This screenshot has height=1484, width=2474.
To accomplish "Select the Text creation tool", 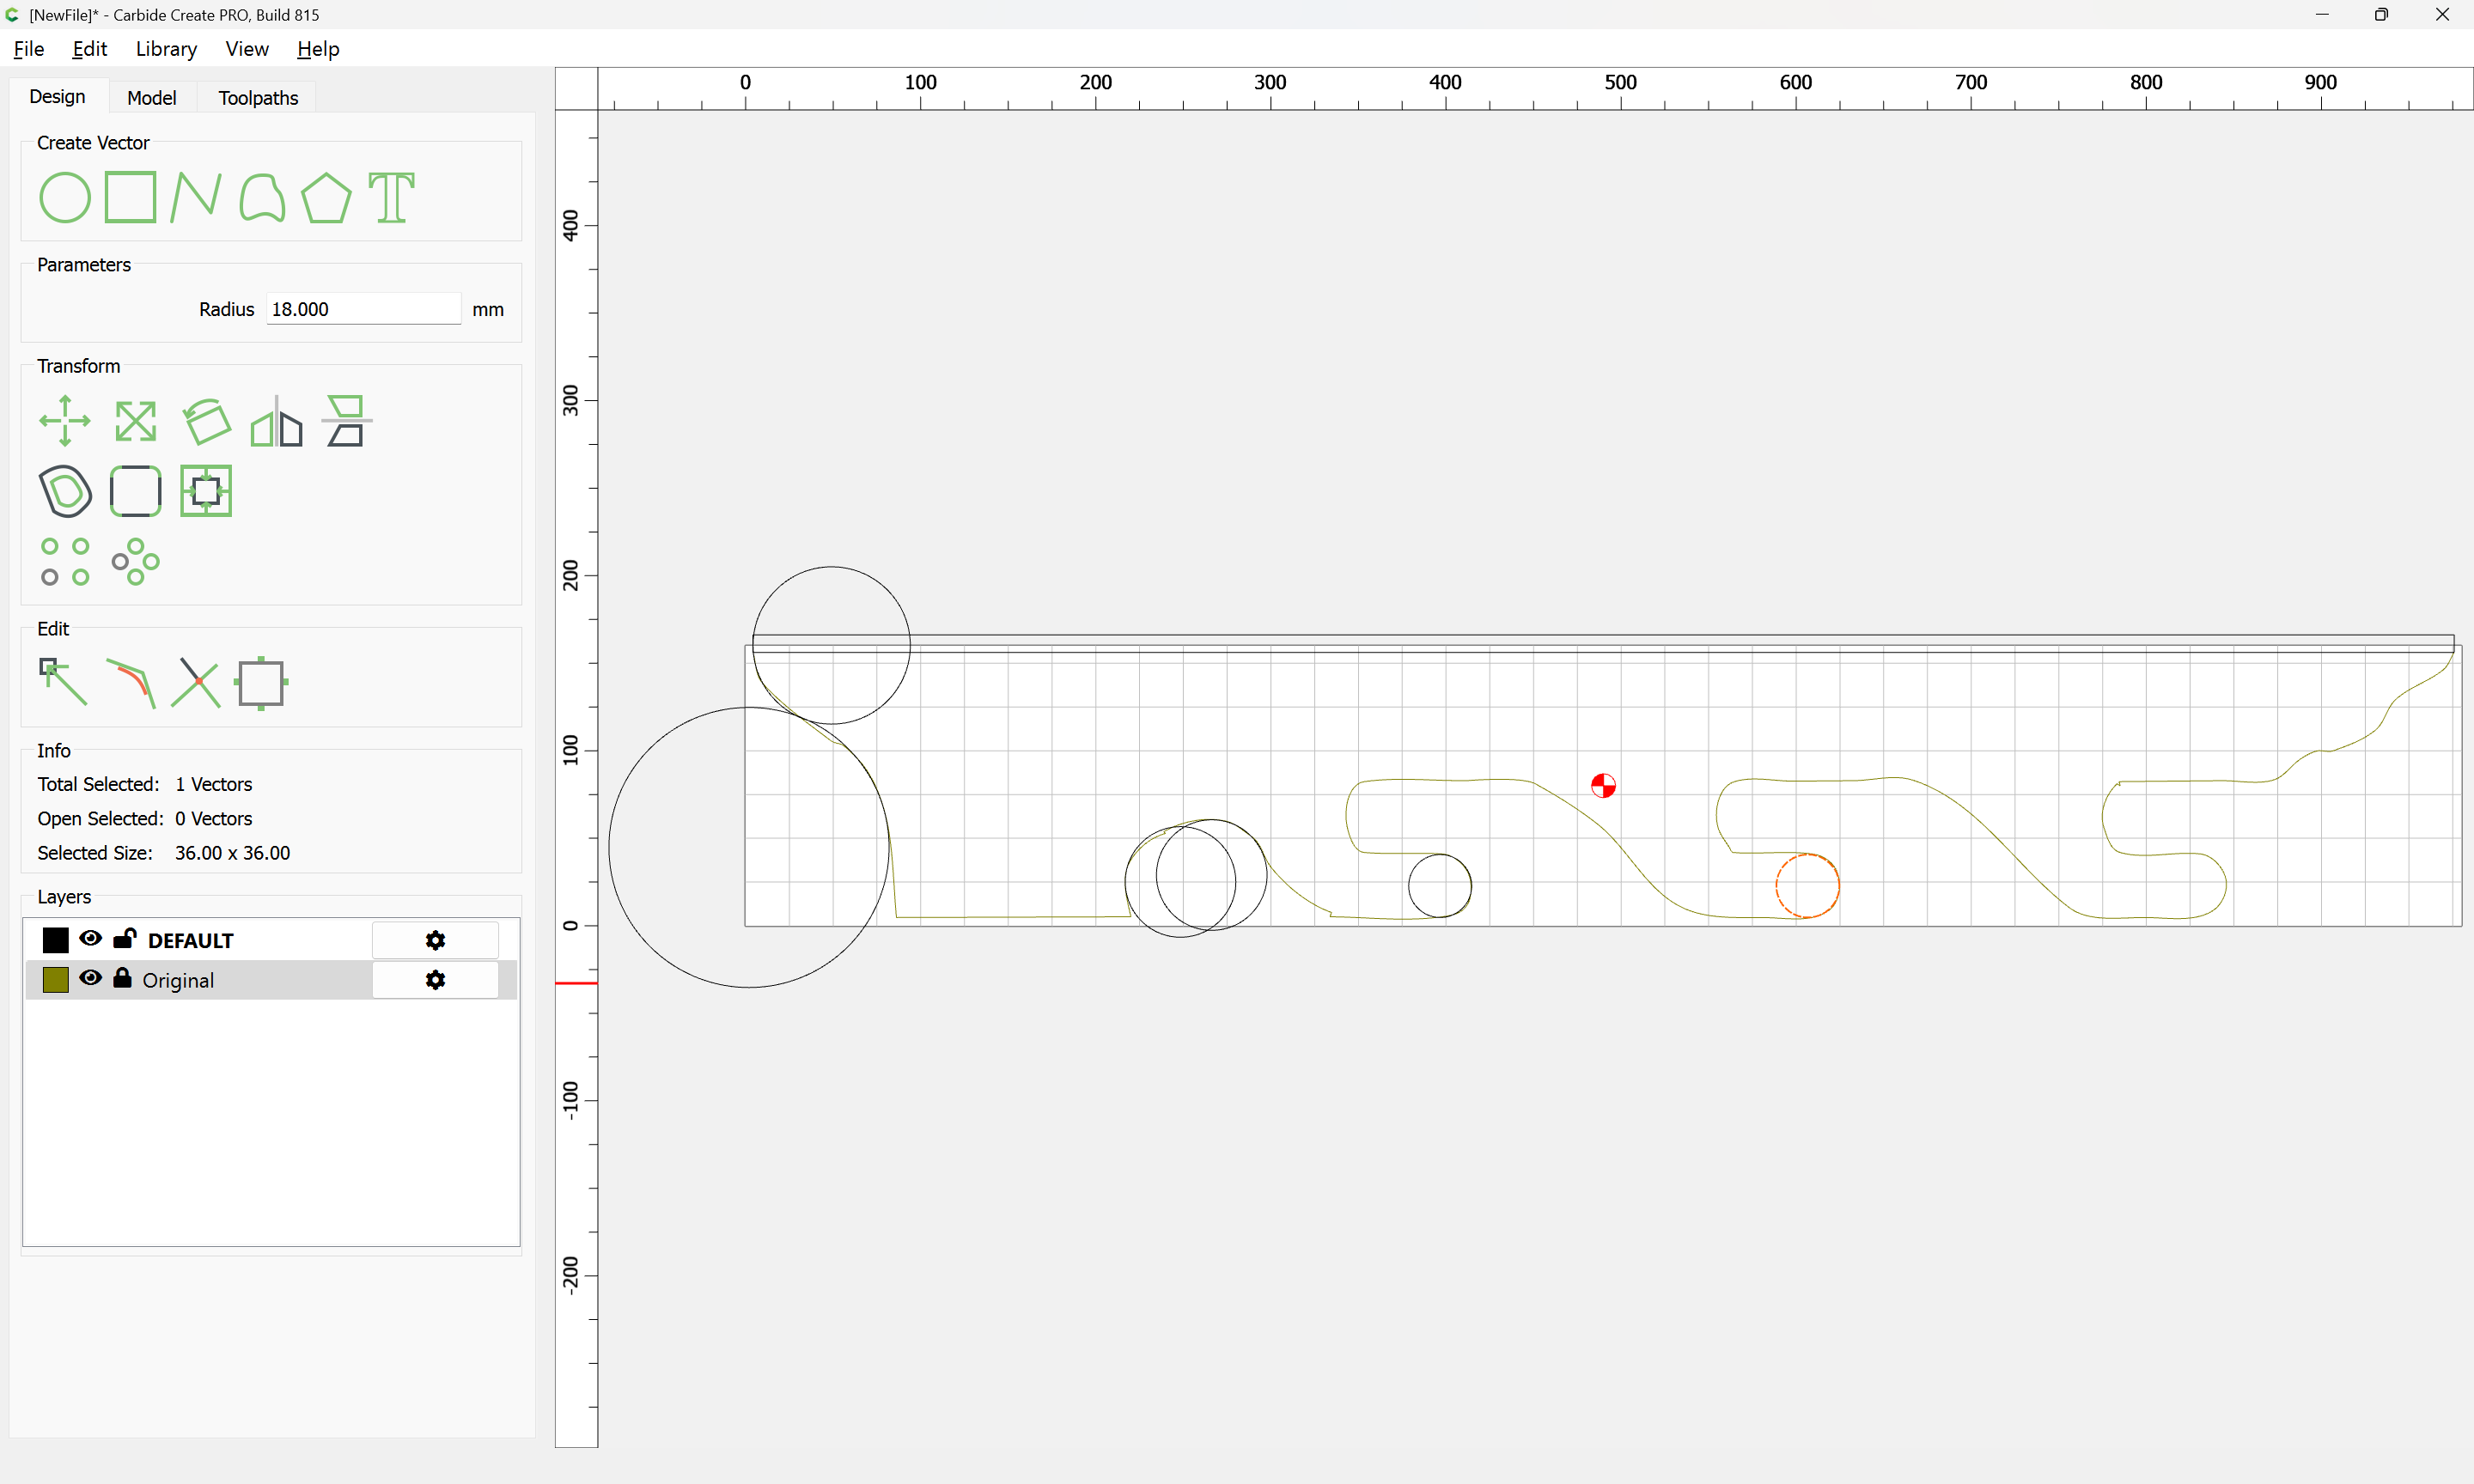I will pos(391,197).
